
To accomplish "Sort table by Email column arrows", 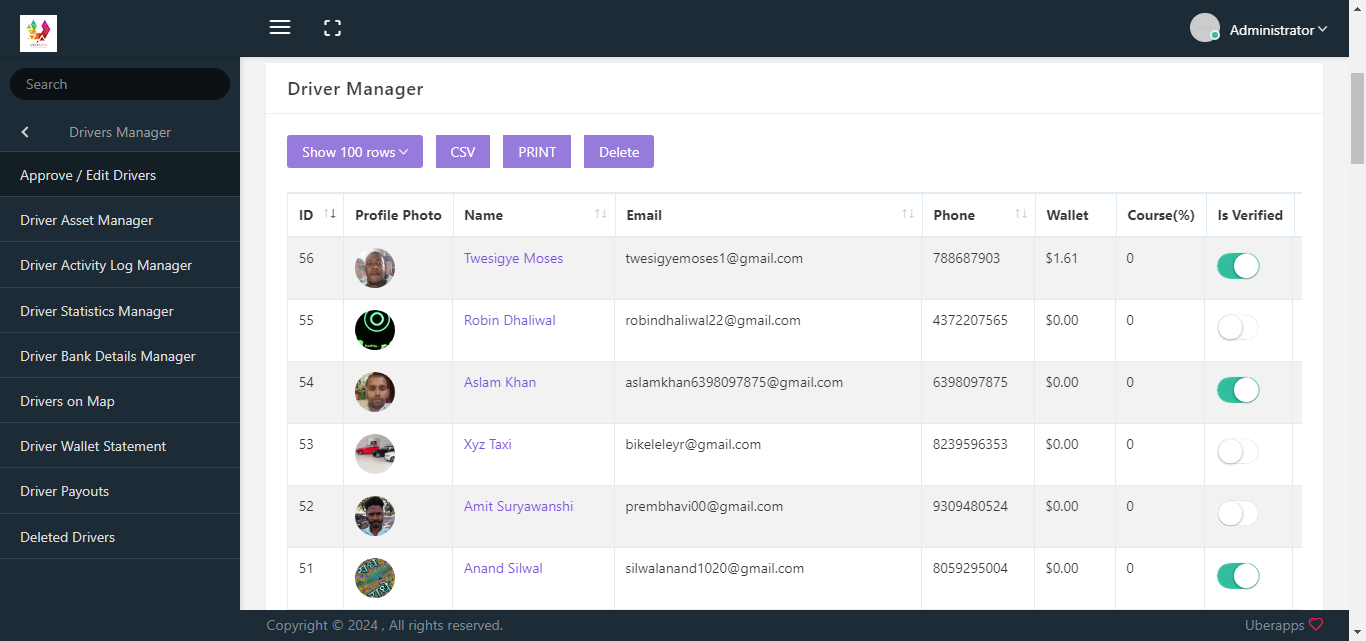I will coord(908,214).
